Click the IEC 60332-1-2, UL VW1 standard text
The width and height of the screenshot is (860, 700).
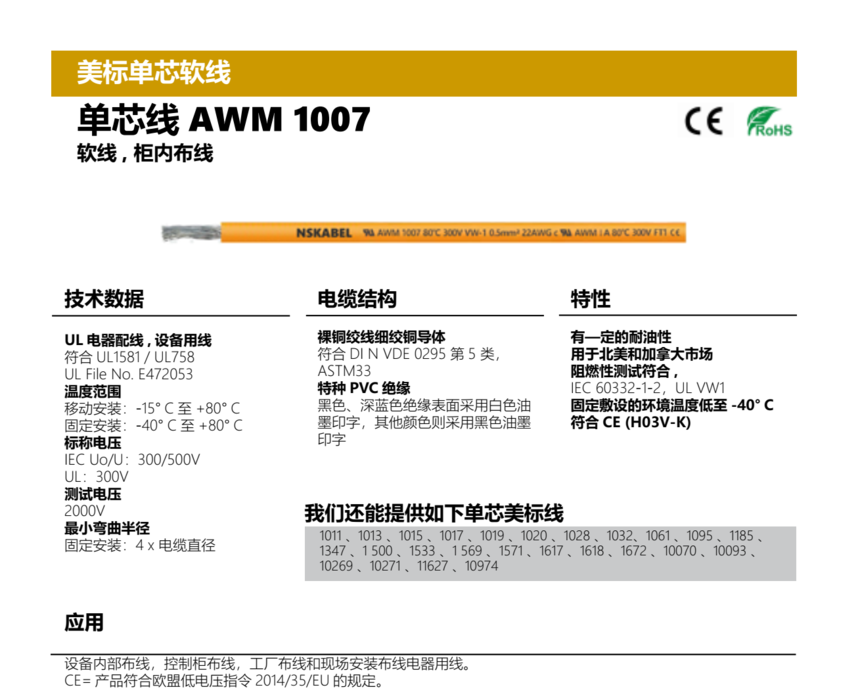(647, 389)
